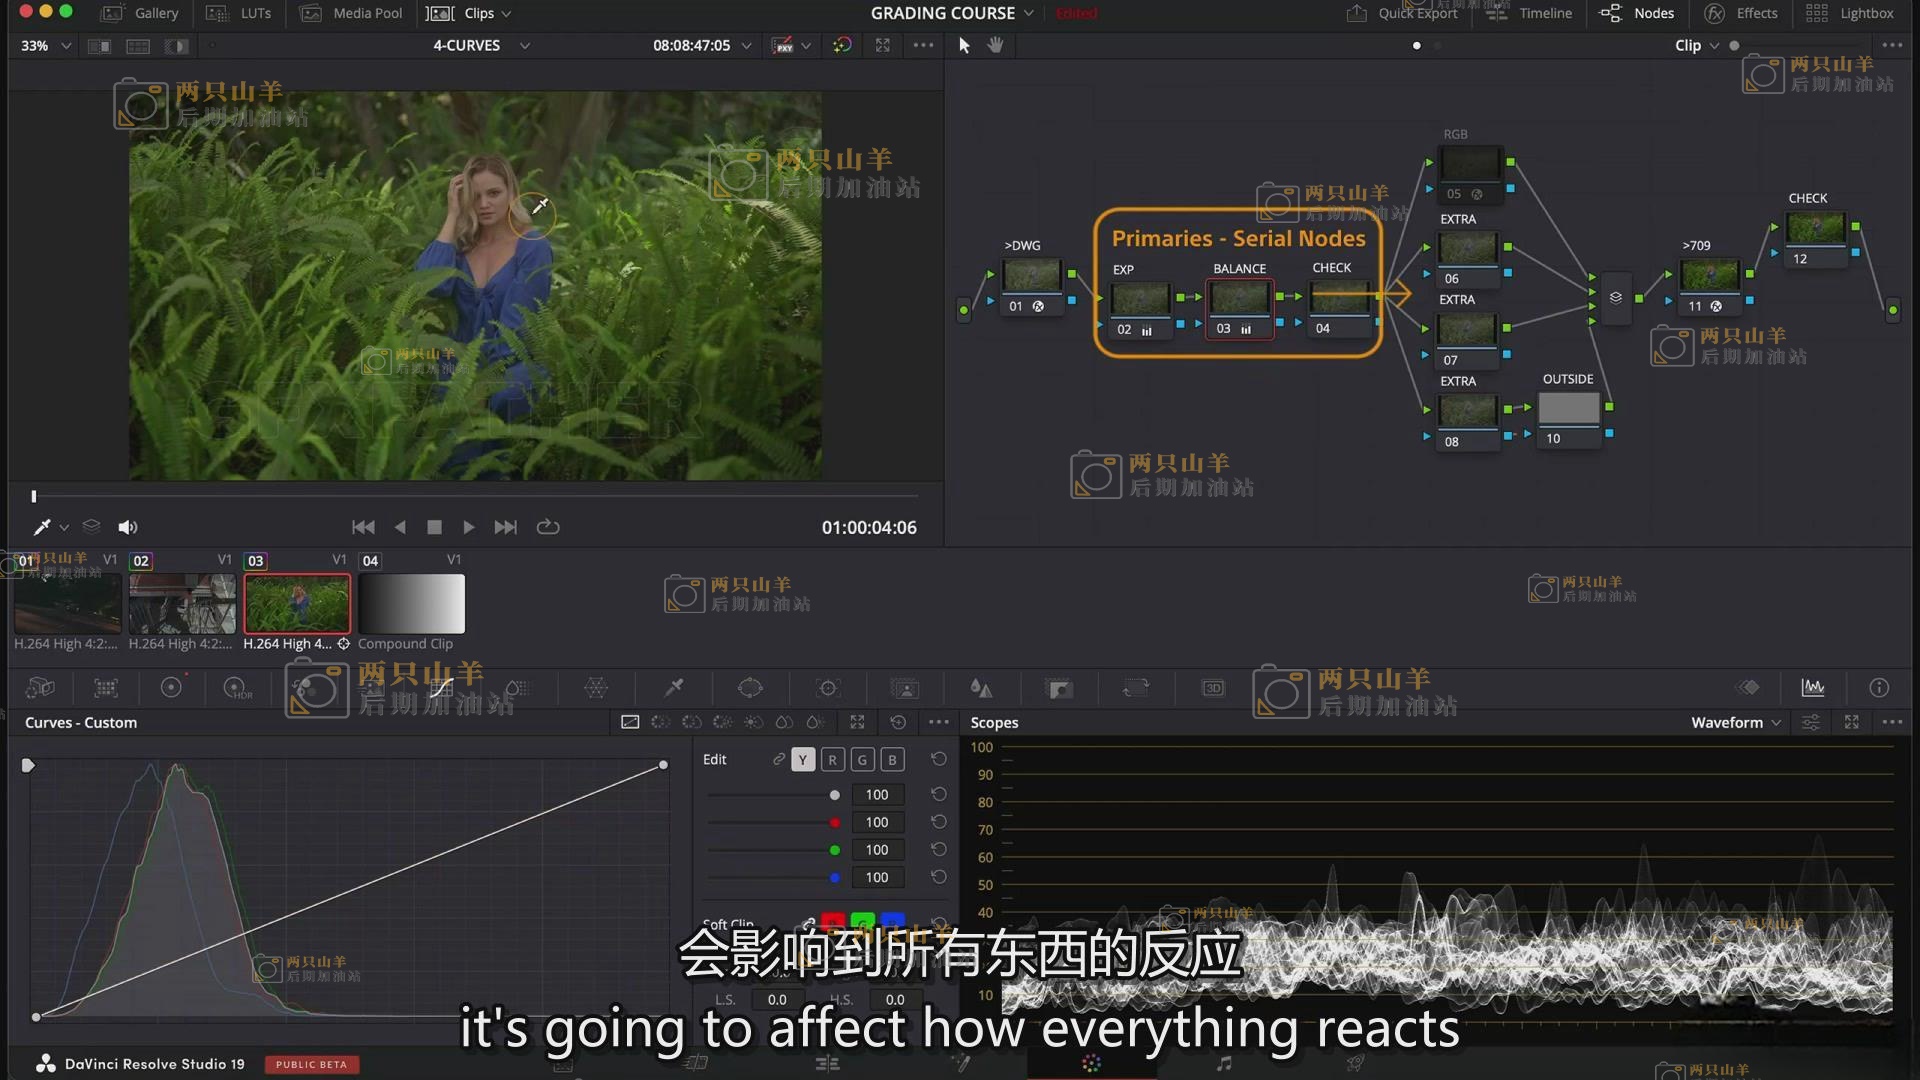Toggle curve channel ganging link icon
This screenshot has width=1920, height=1080.
pos(778,760)
